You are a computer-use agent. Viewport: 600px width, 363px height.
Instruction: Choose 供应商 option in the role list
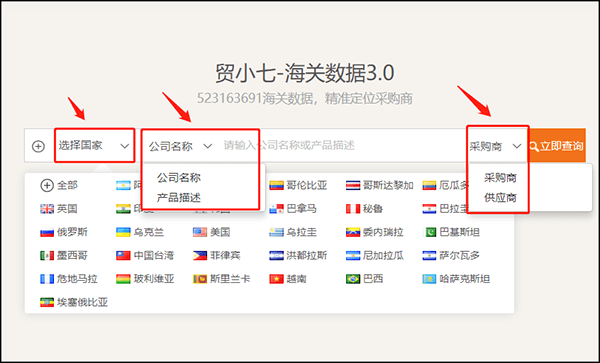pos(500,198)
